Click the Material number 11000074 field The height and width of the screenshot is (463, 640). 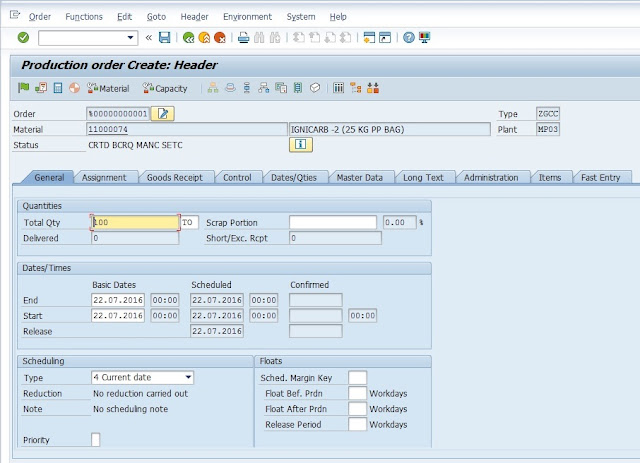187,129
